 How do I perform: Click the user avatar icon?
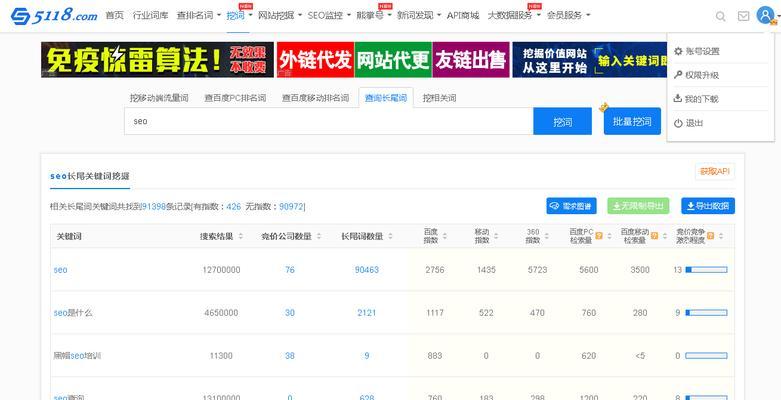point(765,15)
